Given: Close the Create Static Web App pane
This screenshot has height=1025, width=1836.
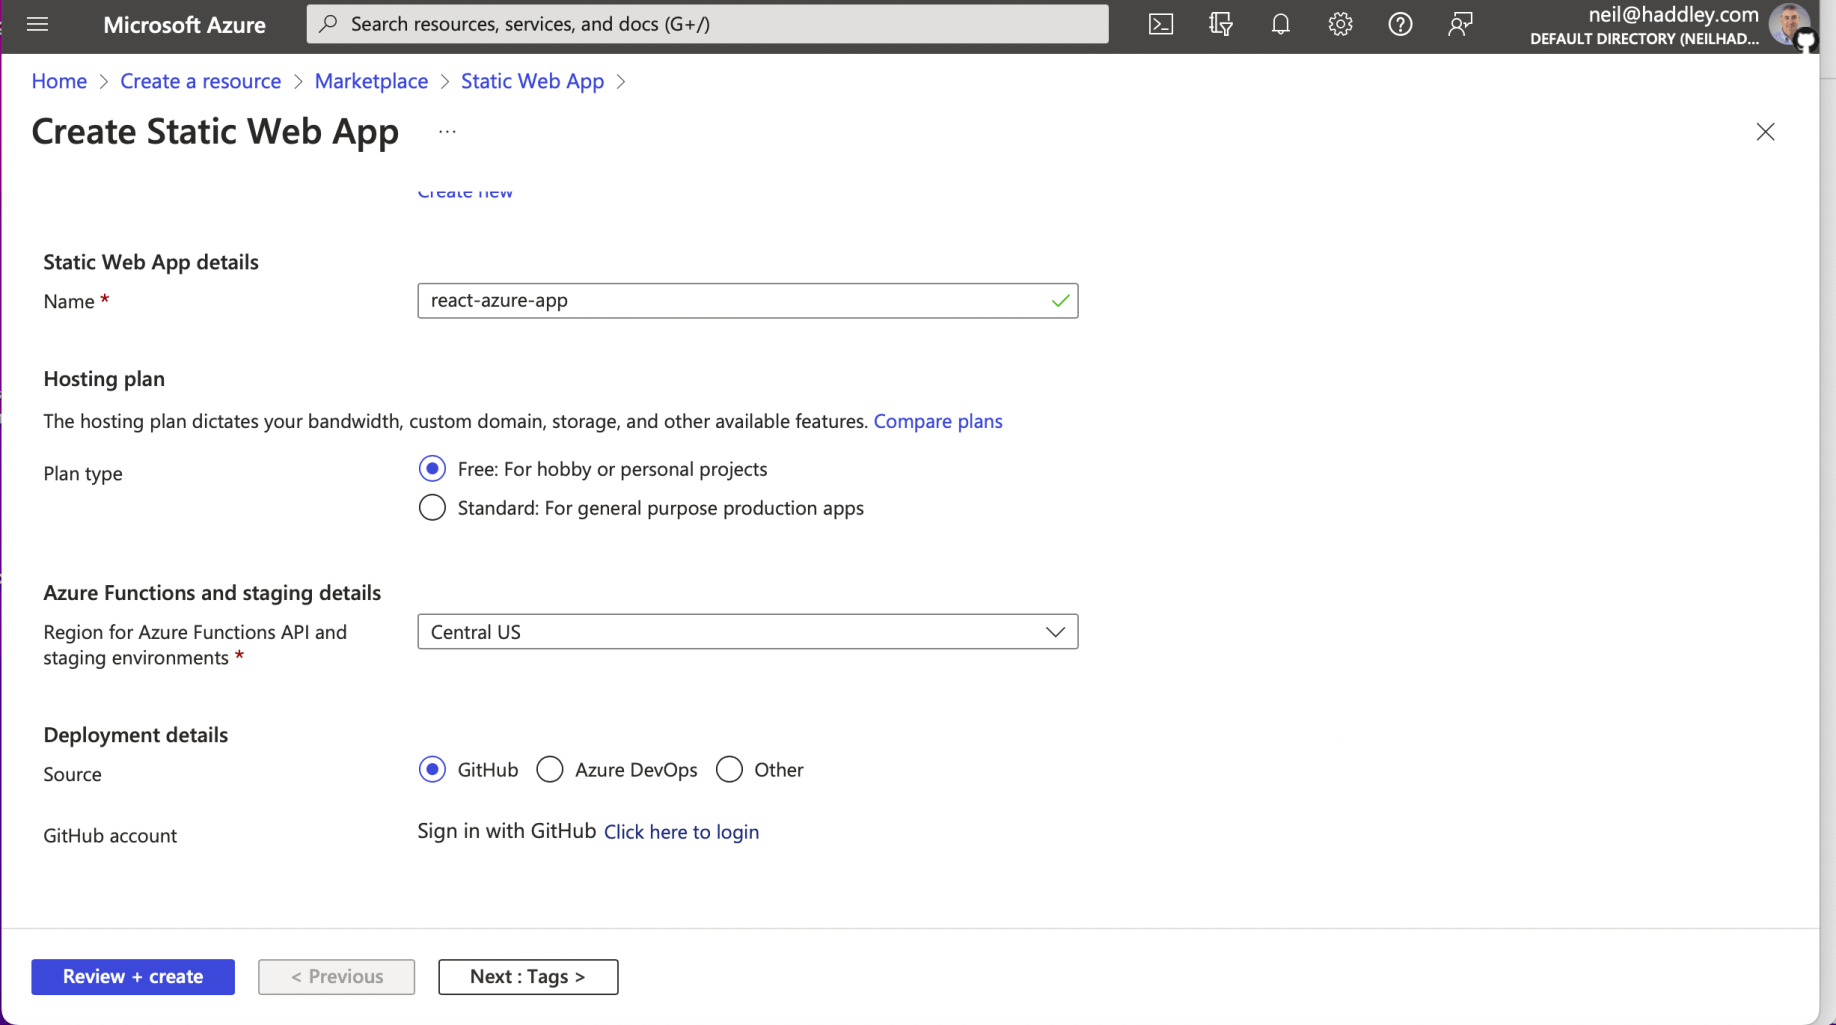Looking at the screenshot, I should pos(1765,132).
